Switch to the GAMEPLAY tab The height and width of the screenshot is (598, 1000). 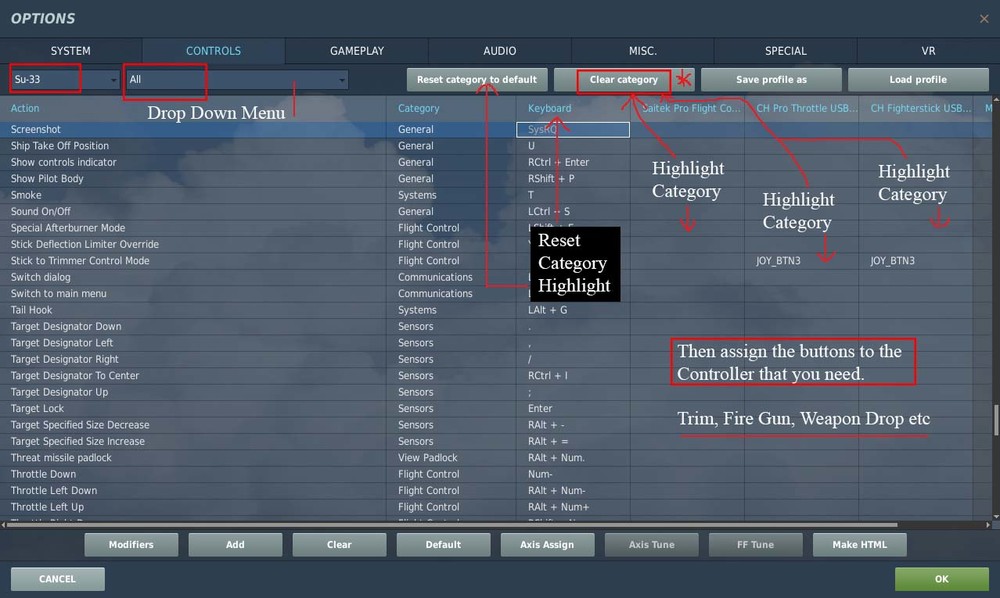pyautogui.click(x=356, y=50)
